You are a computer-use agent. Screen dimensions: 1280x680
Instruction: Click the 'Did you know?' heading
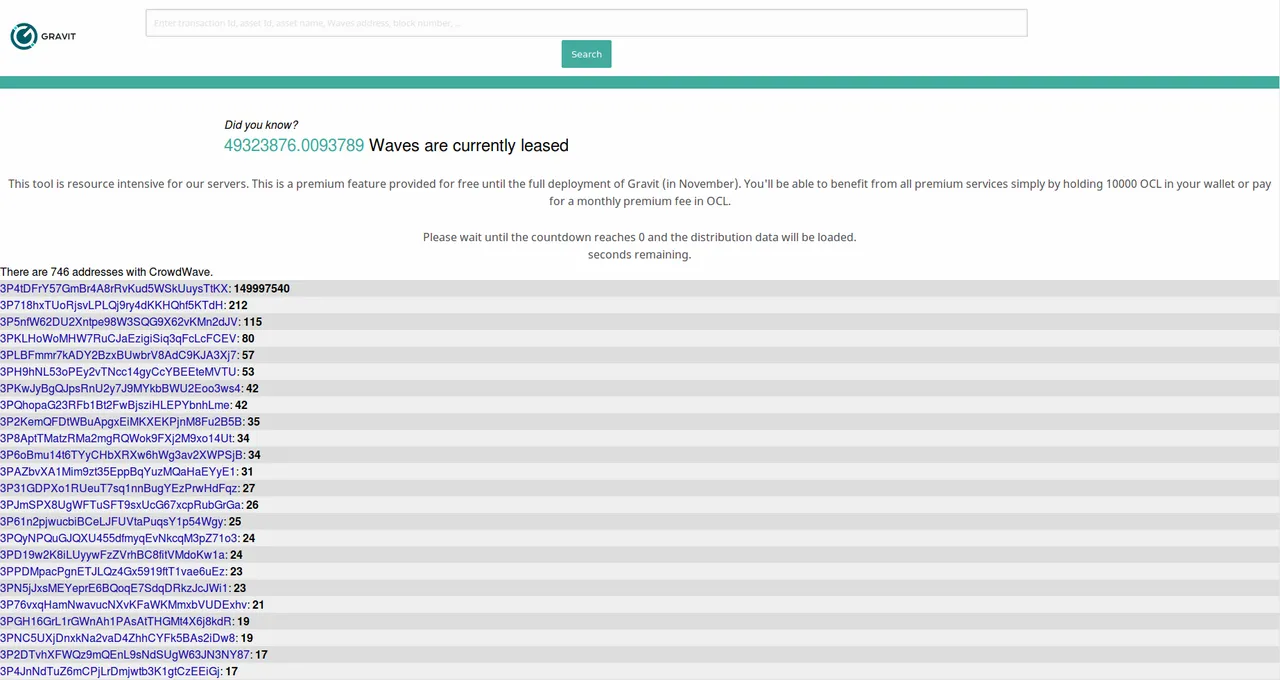[261, 125]
